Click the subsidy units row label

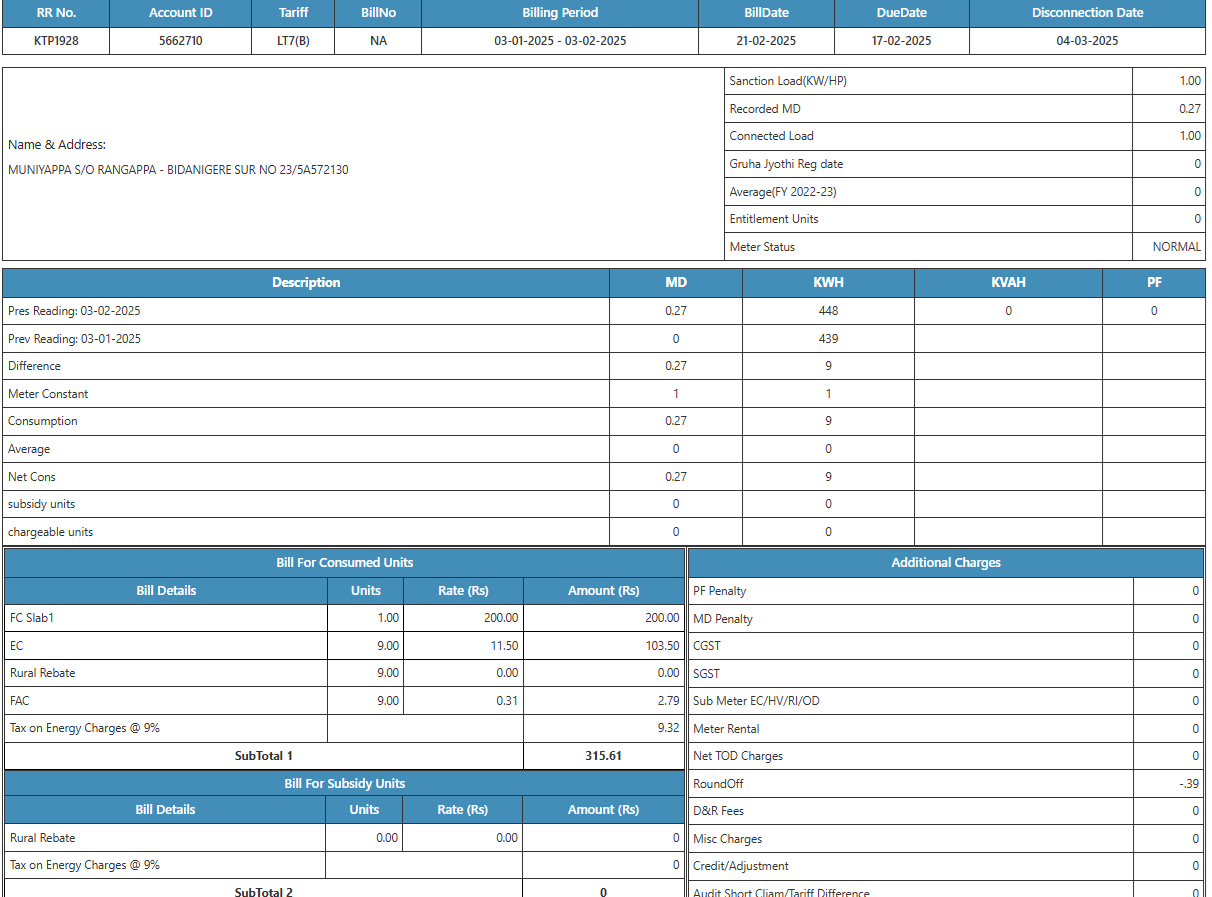coord(41,504)
